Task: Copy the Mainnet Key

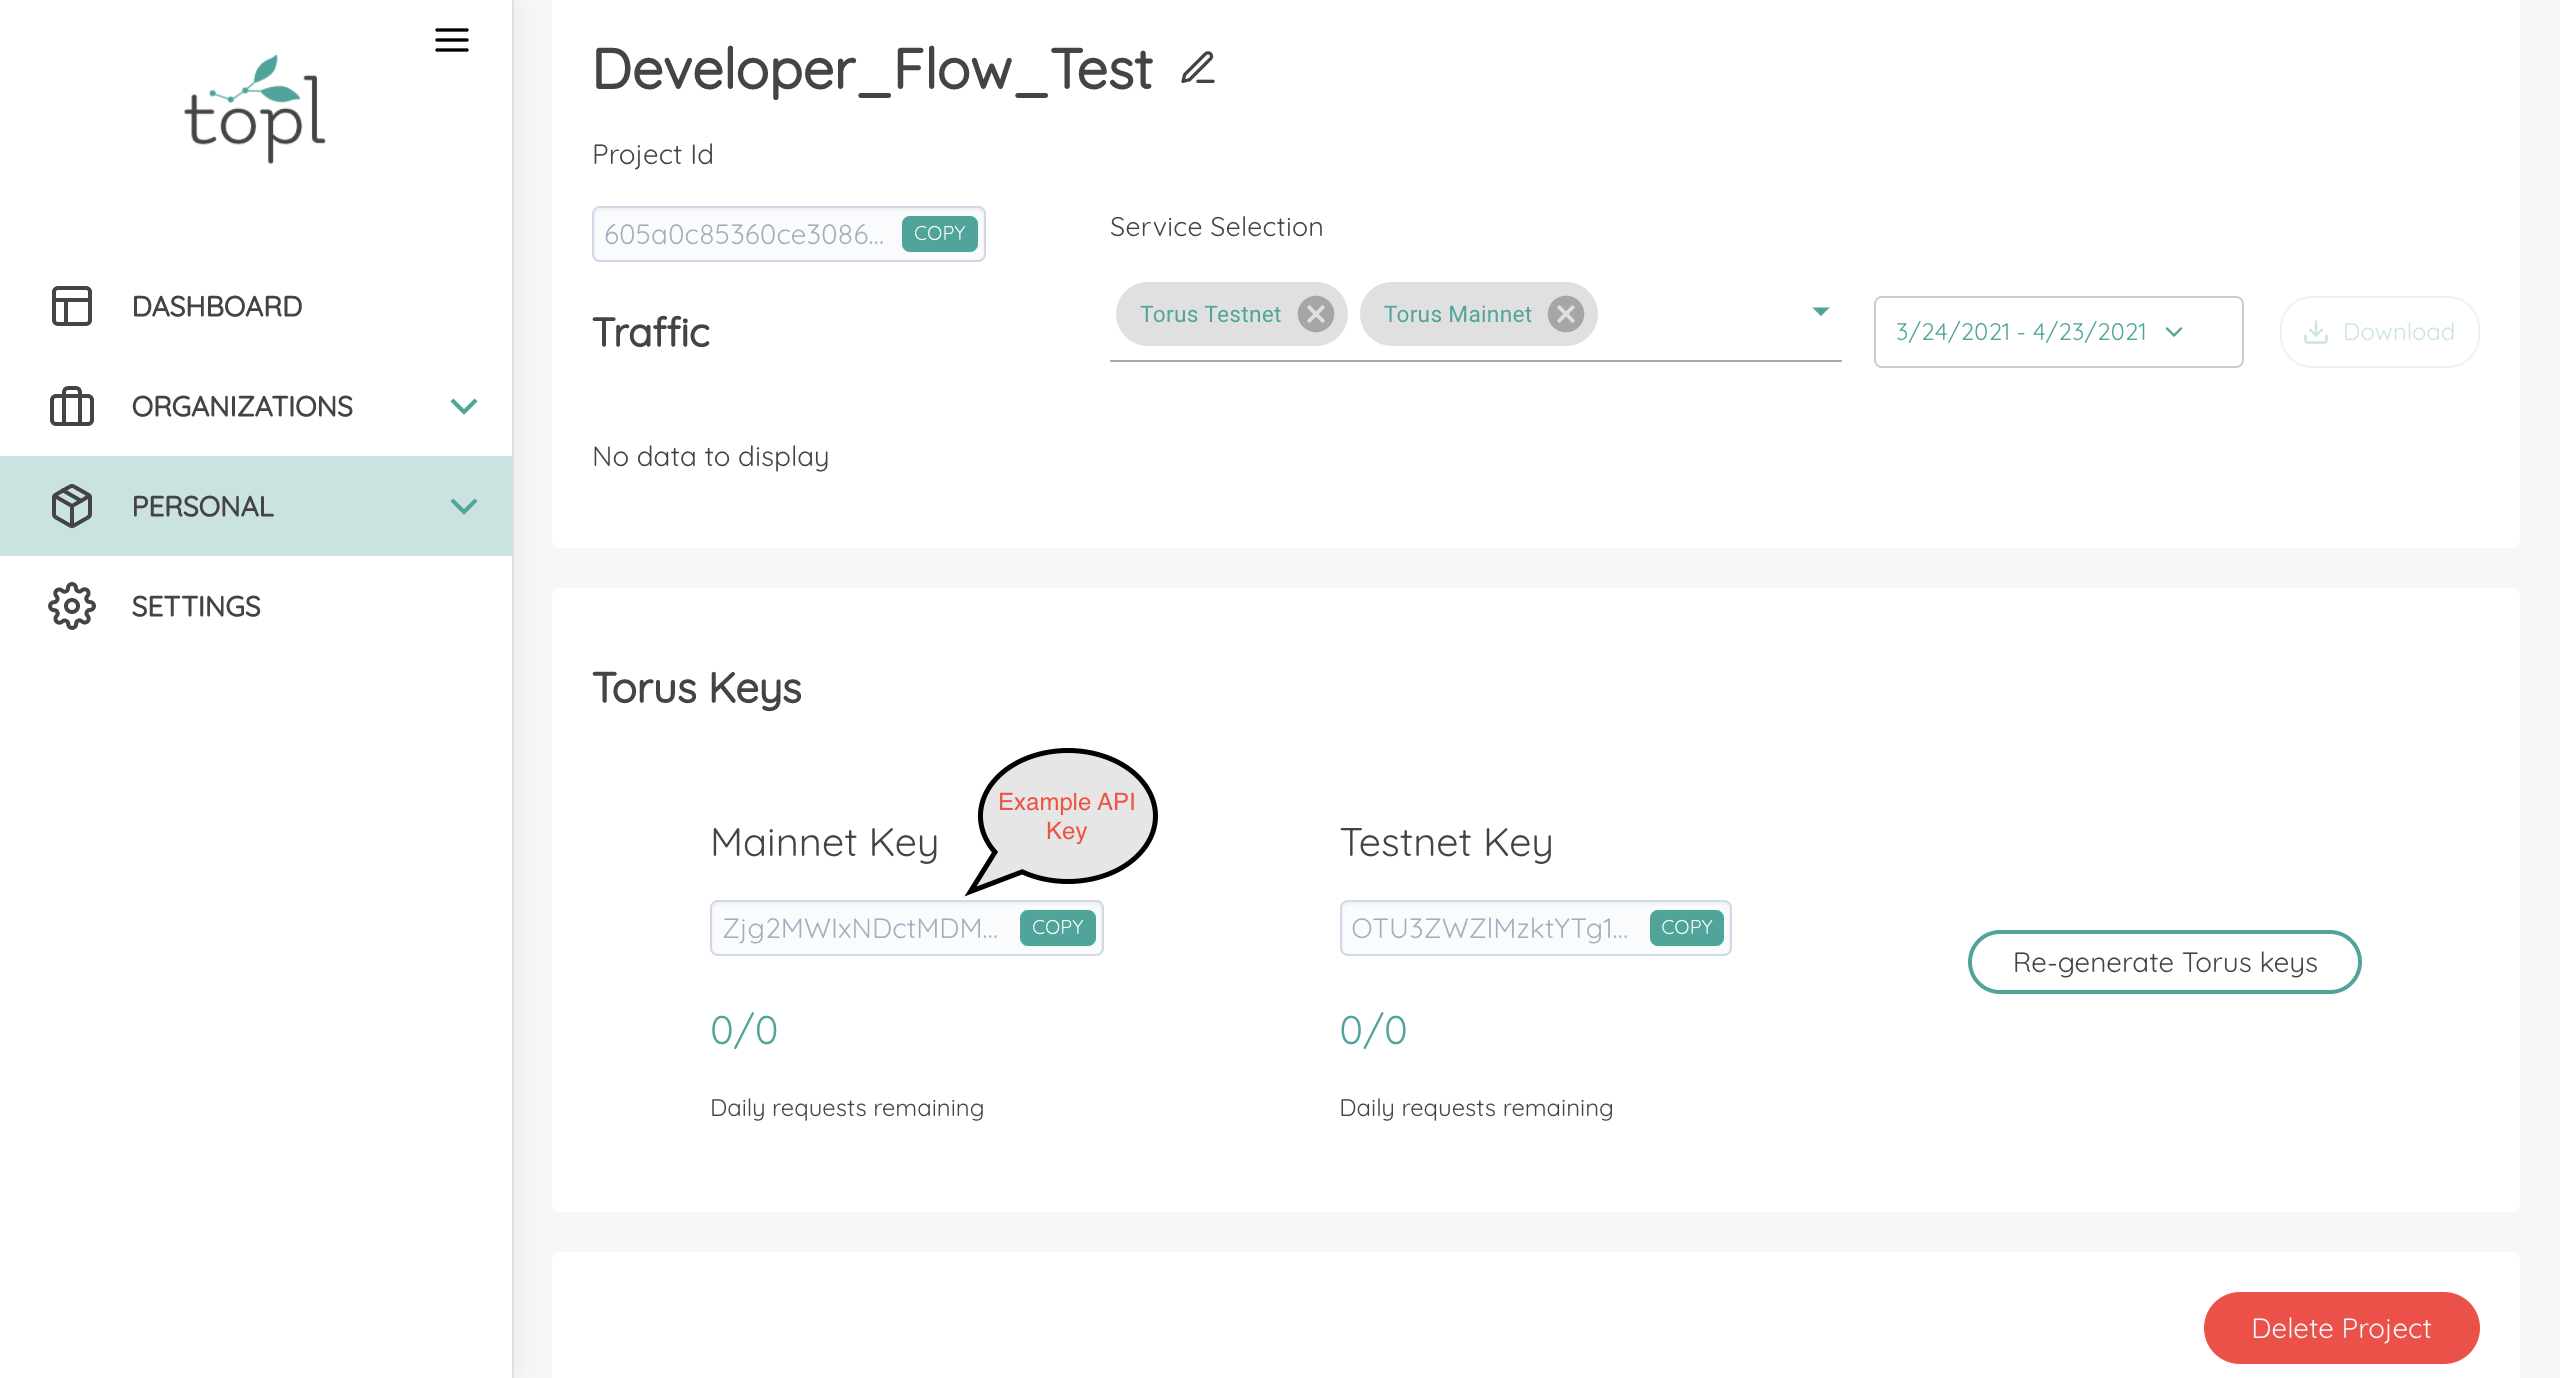Action: tap(1057, 927)
